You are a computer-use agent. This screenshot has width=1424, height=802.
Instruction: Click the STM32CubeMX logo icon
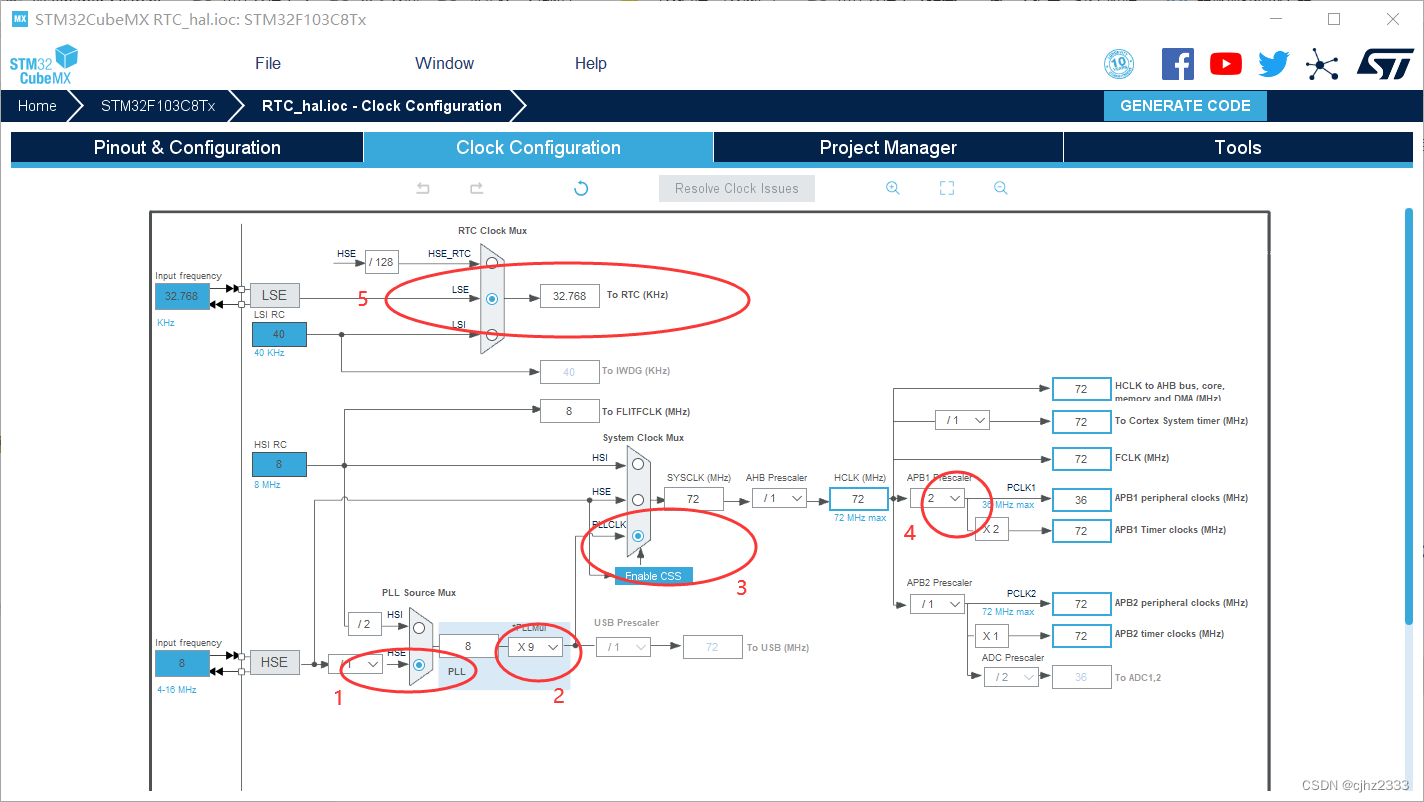43,64
